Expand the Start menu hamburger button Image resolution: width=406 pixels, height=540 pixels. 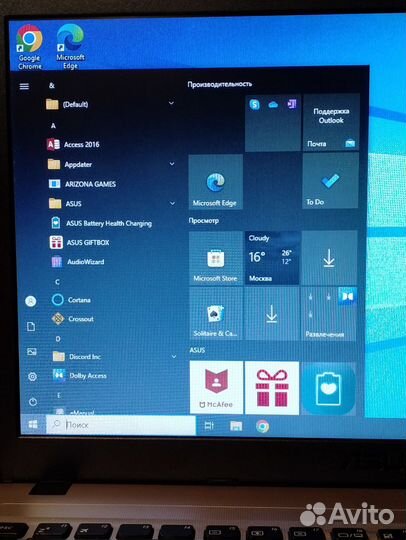24,86
